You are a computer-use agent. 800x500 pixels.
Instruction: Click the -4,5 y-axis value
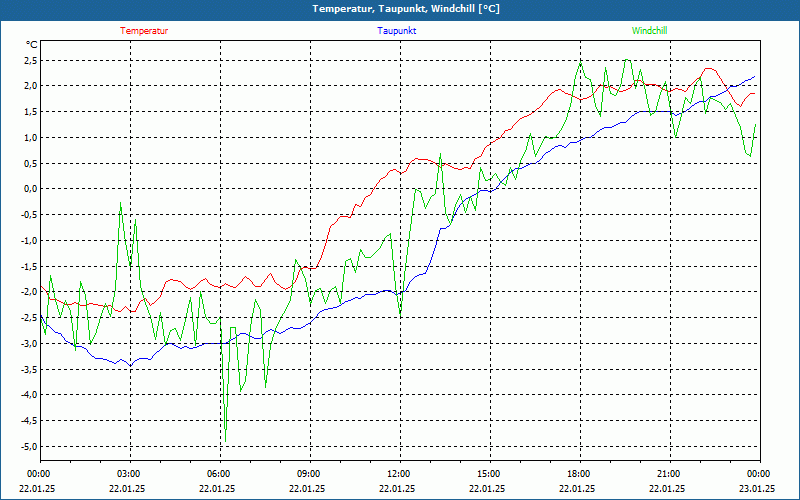pos(30,421)
